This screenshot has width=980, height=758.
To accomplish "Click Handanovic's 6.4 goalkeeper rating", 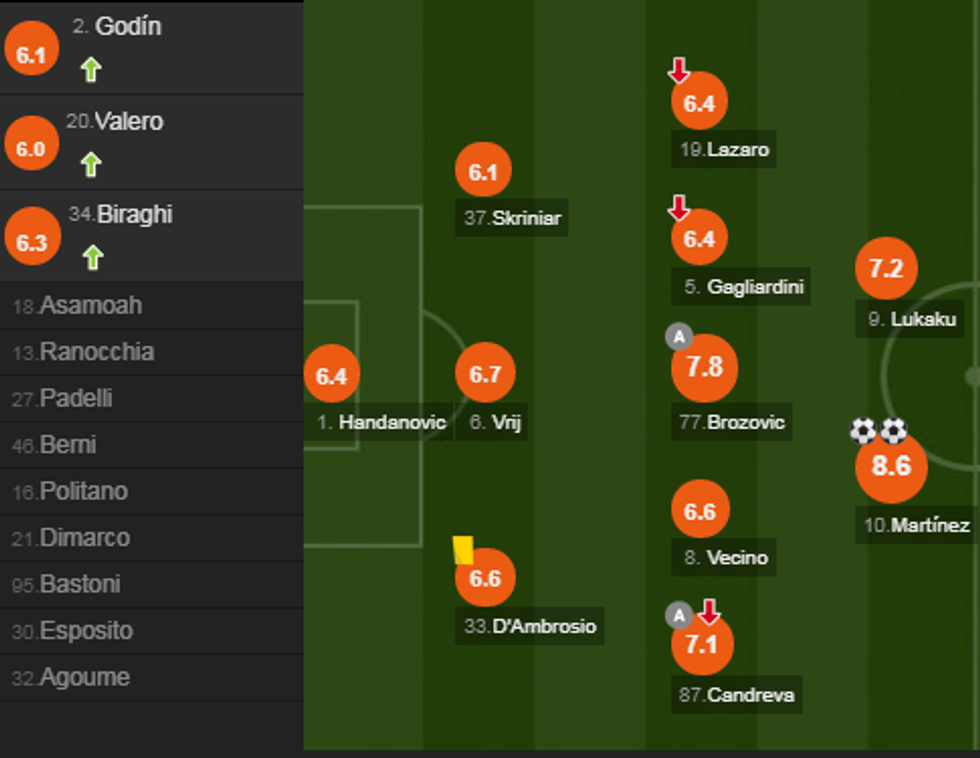I will click(331, 376).
